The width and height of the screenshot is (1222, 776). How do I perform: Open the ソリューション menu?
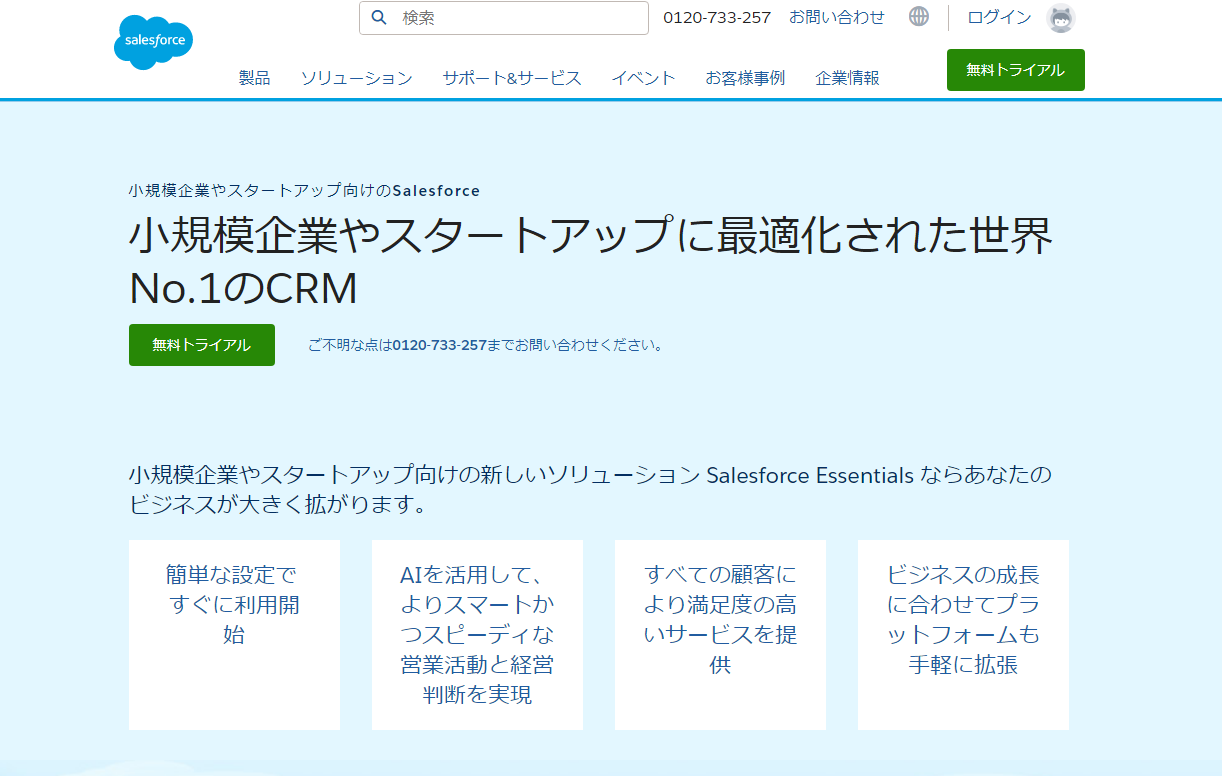(356, 78)
